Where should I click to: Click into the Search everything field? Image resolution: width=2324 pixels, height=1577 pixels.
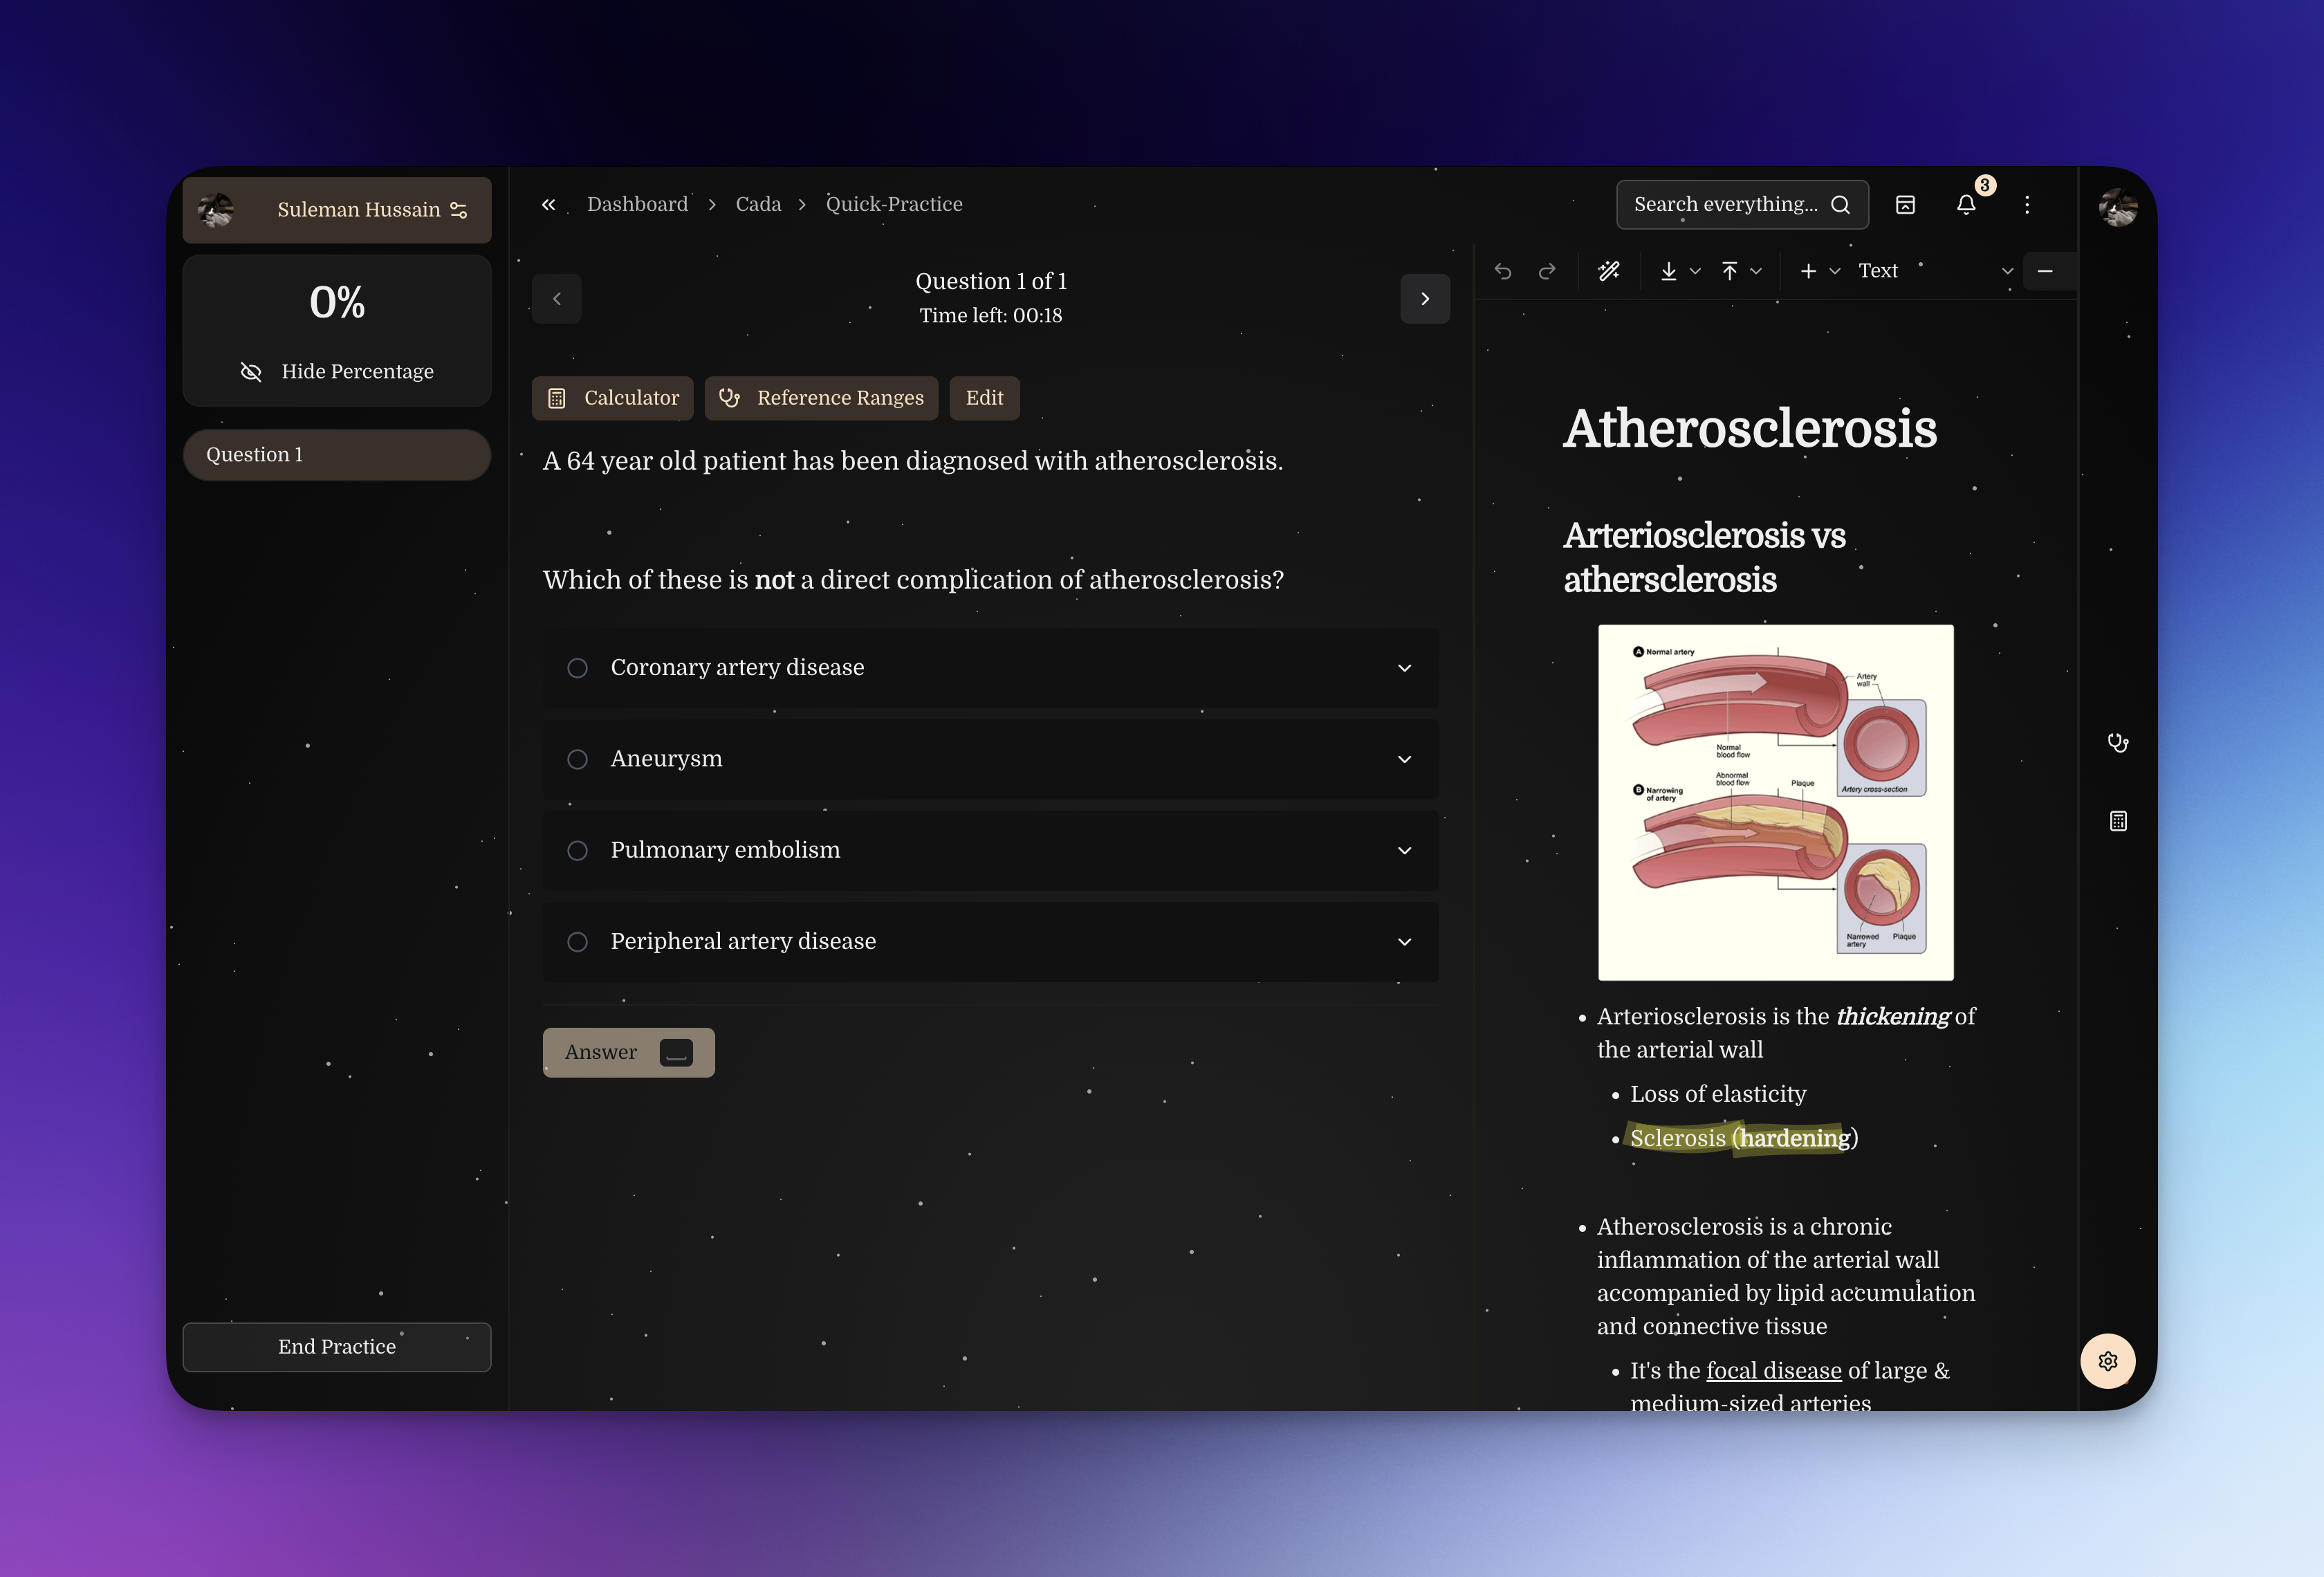pyautogui.click(x=1740, y=204)
